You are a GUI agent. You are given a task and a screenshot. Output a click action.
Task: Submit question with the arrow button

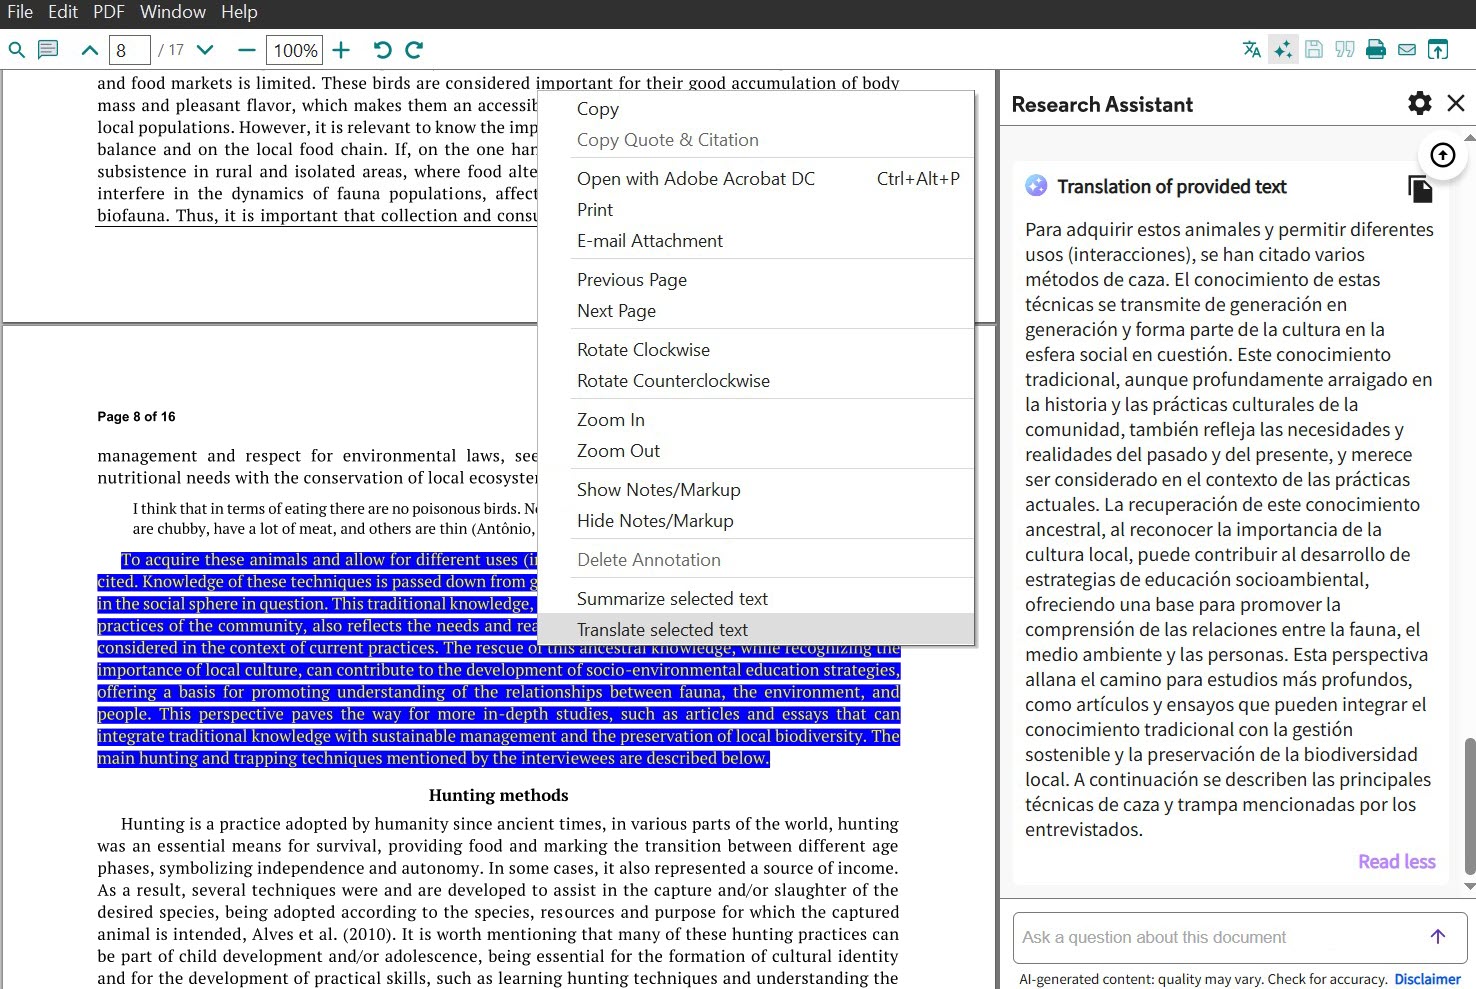pyautogui.click(x=1437, y=937)
